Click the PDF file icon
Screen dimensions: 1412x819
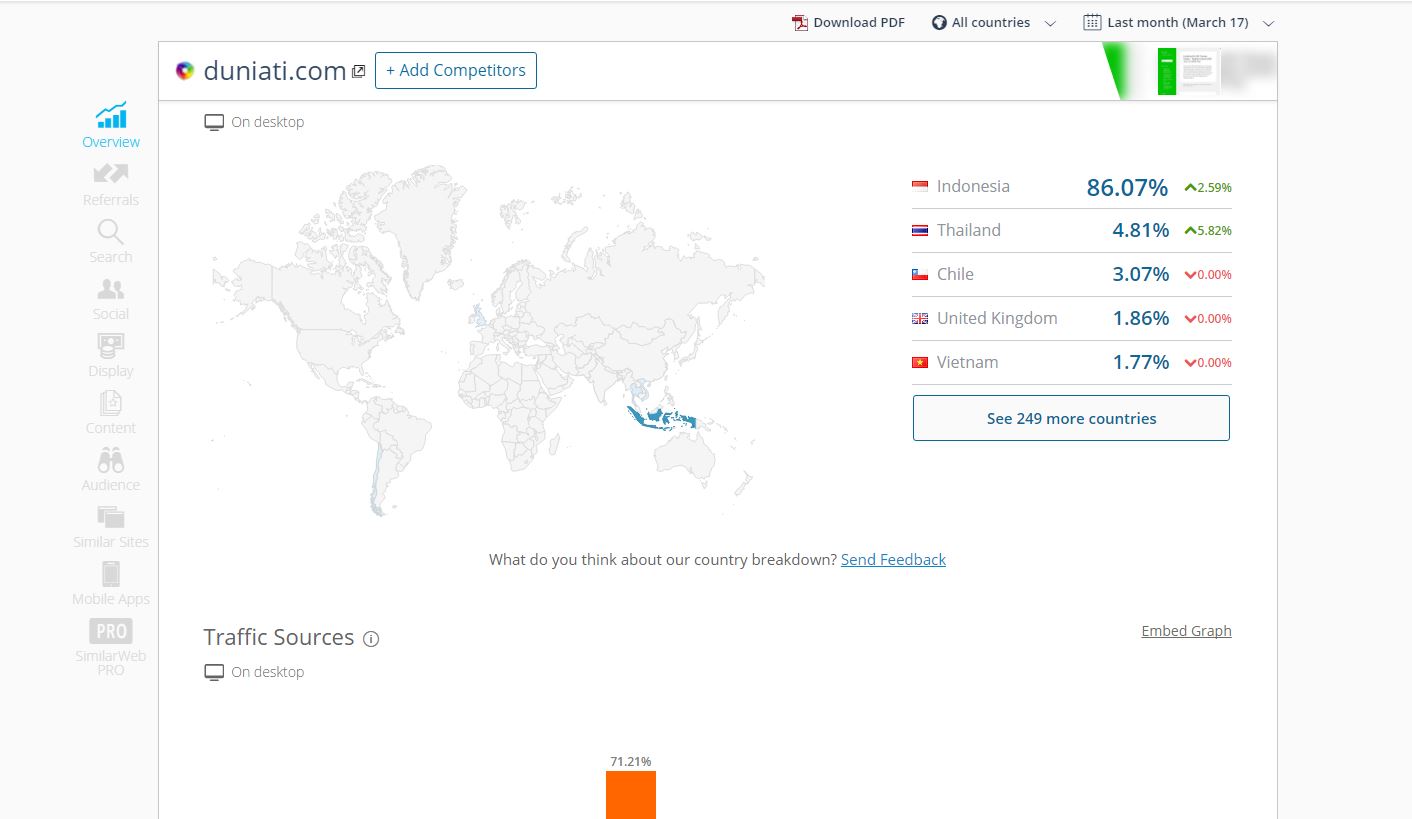pos(800,23)
